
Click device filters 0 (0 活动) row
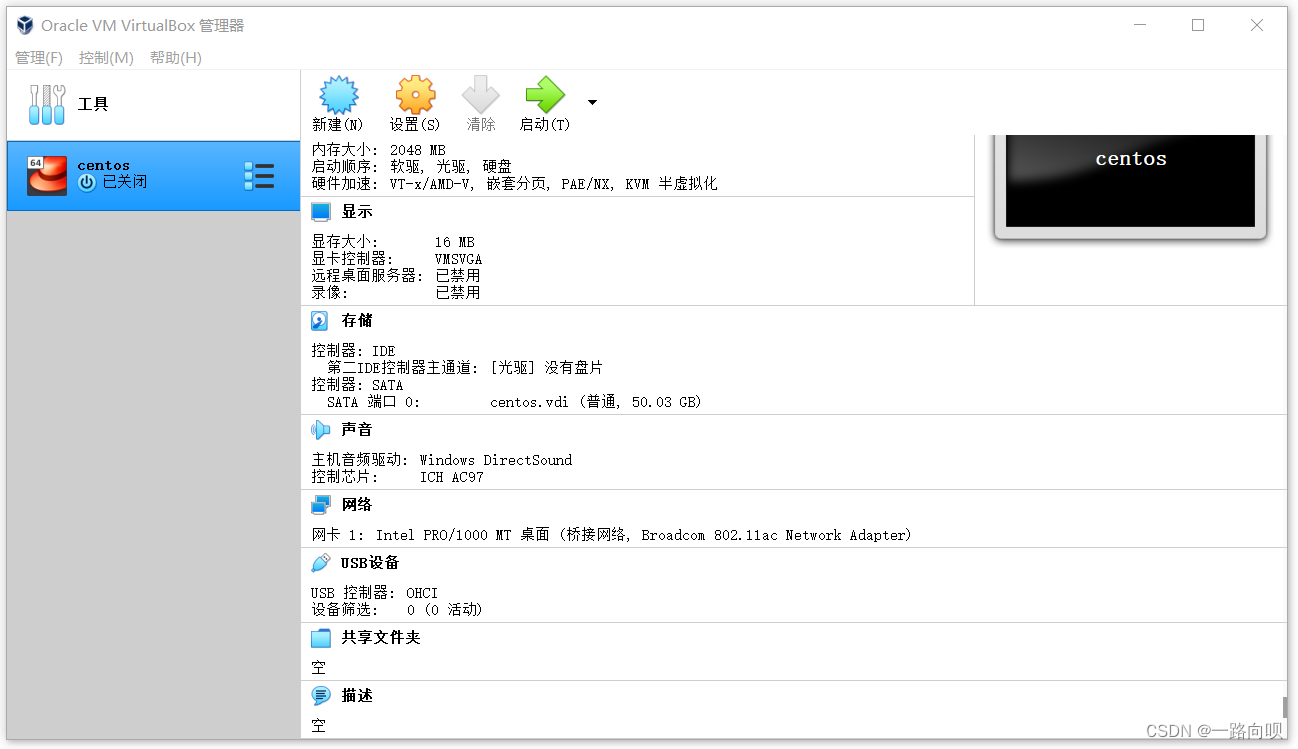(x=397, y=610)
